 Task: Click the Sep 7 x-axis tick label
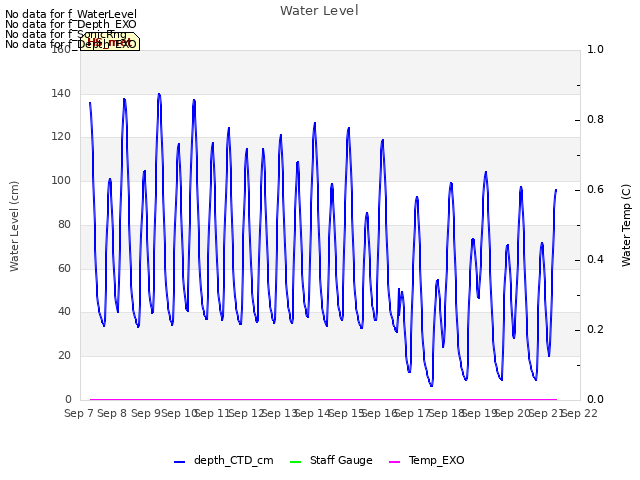(79, 413)
